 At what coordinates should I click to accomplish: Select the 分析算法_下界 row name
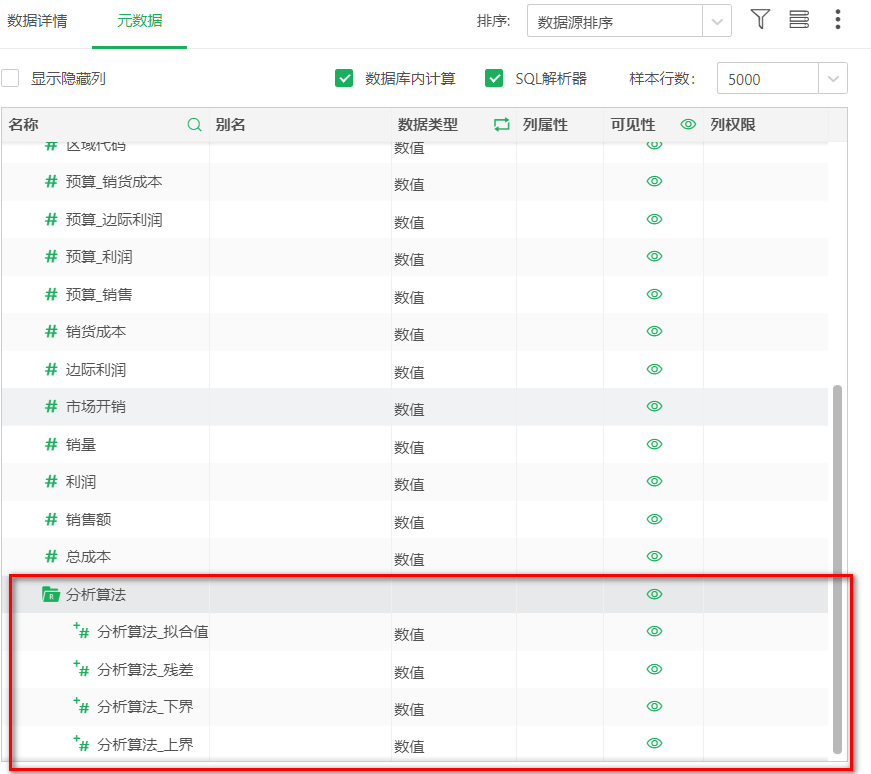[x=145, y=707]
